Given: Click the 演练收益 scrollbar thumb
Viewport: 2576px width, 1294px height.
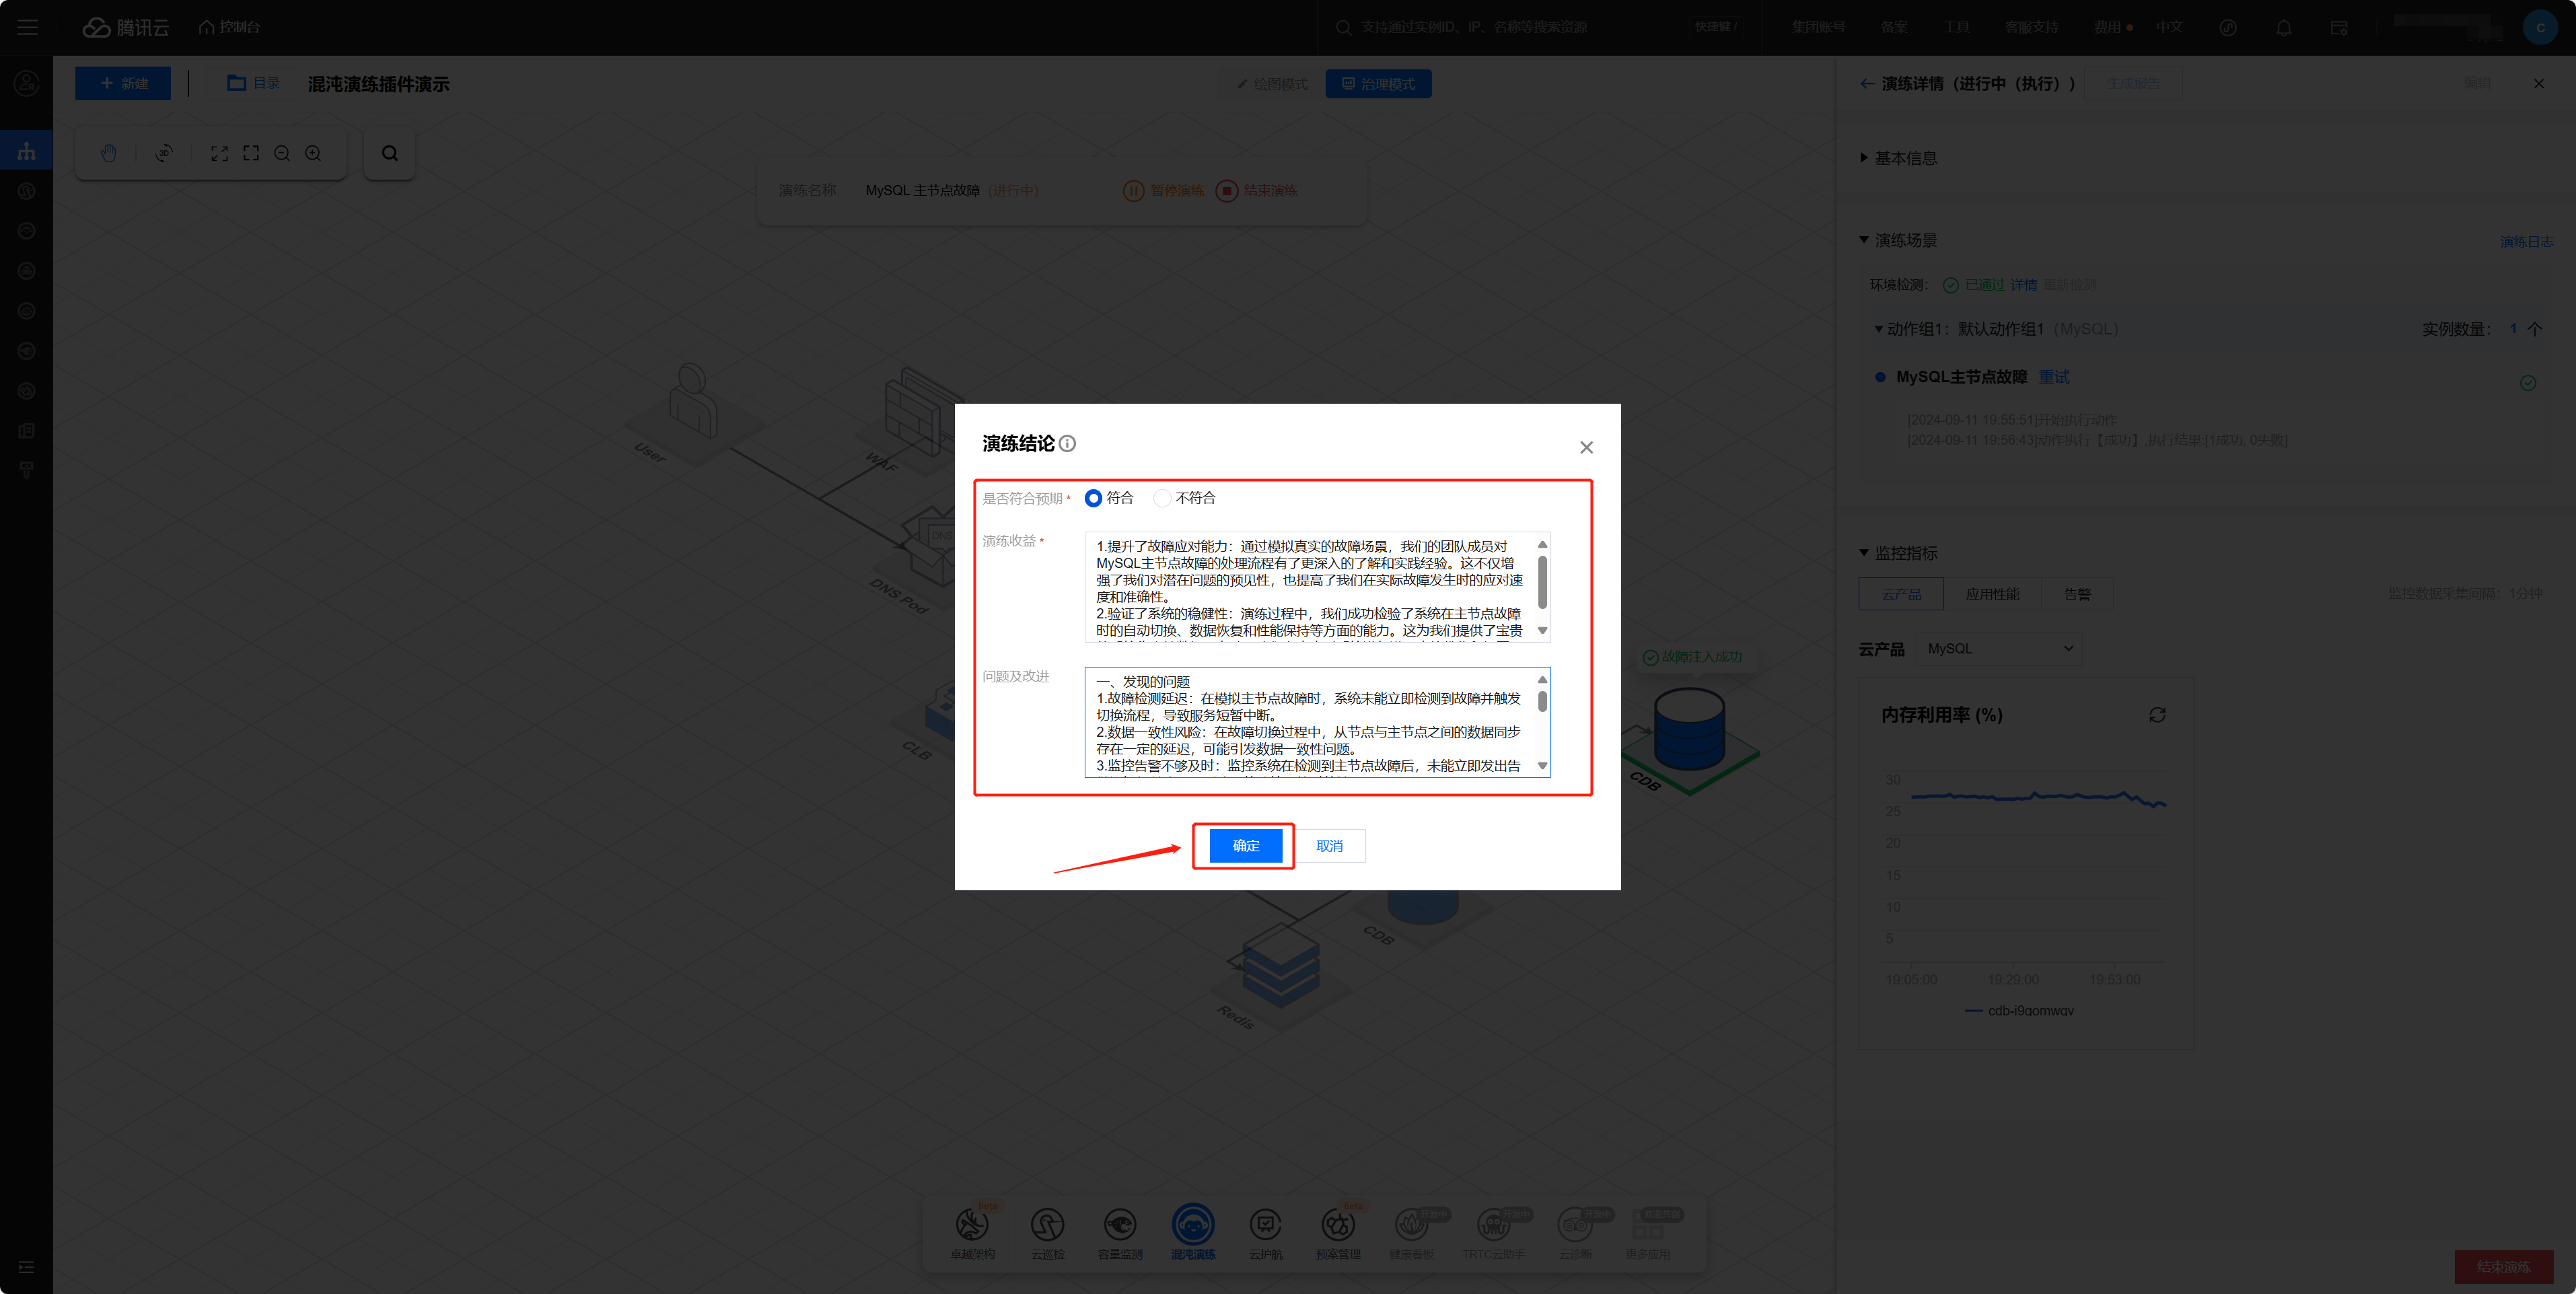Looking at the screenshot, I should (x=1542, y=582).
